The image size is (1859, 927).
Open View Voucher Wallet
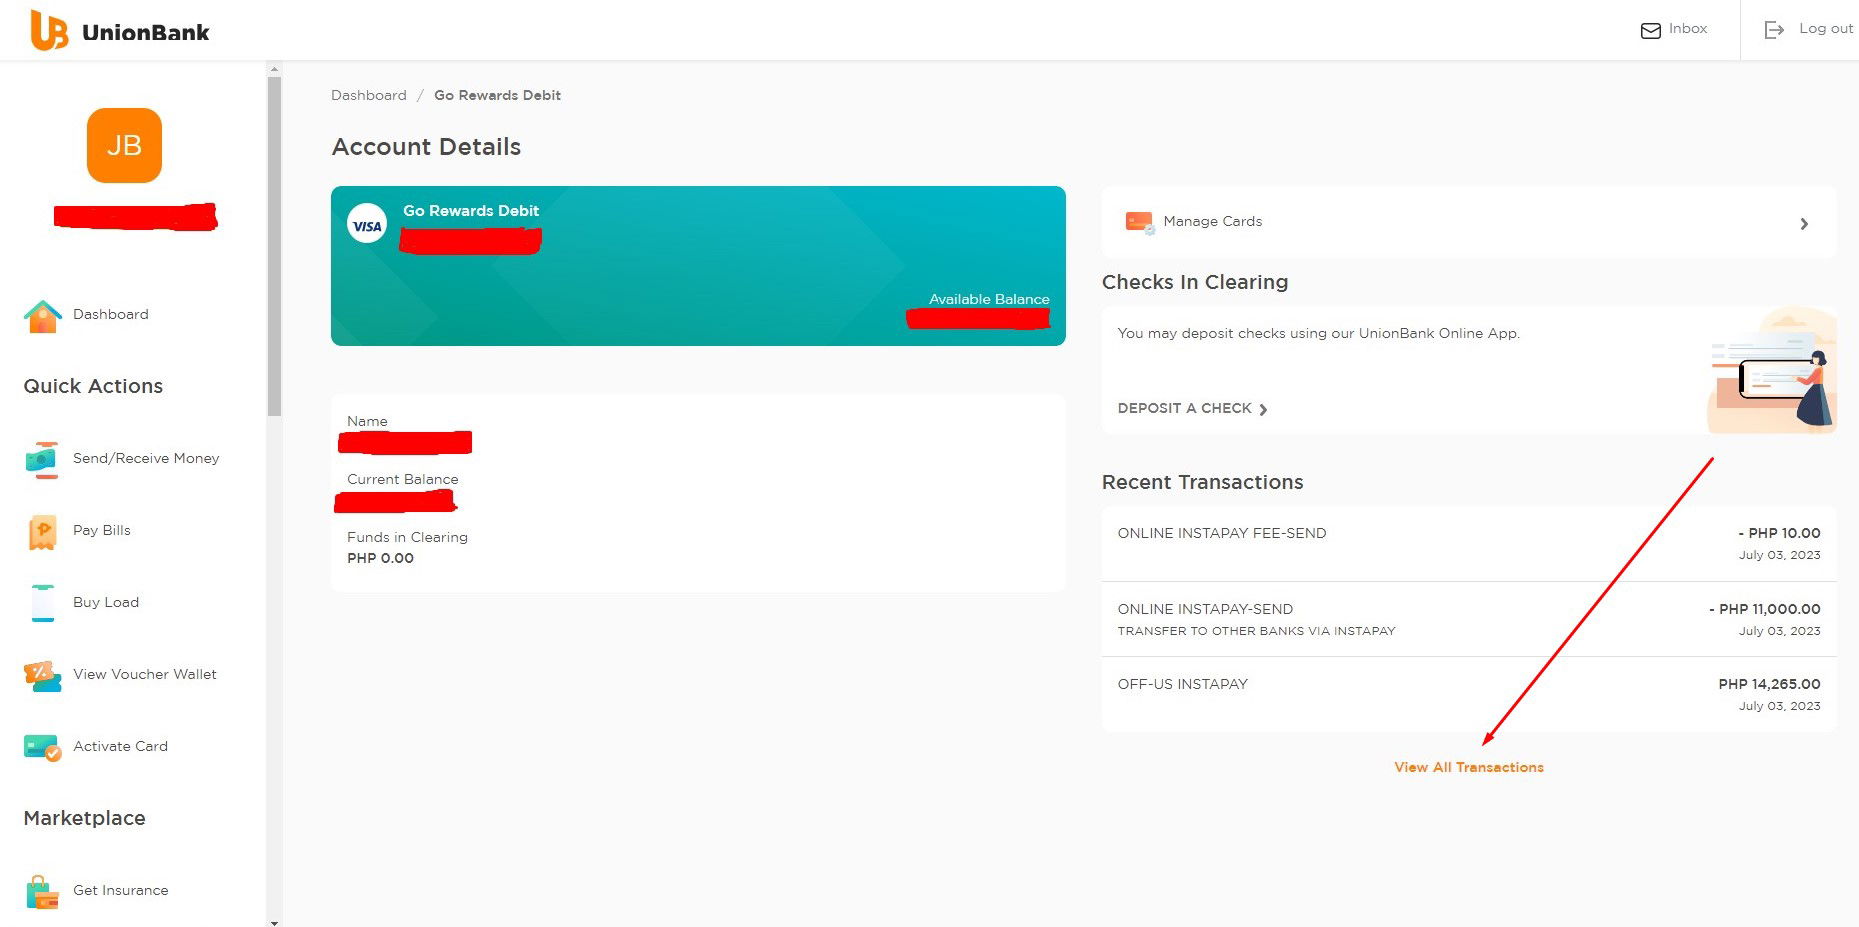coord(145,674)
